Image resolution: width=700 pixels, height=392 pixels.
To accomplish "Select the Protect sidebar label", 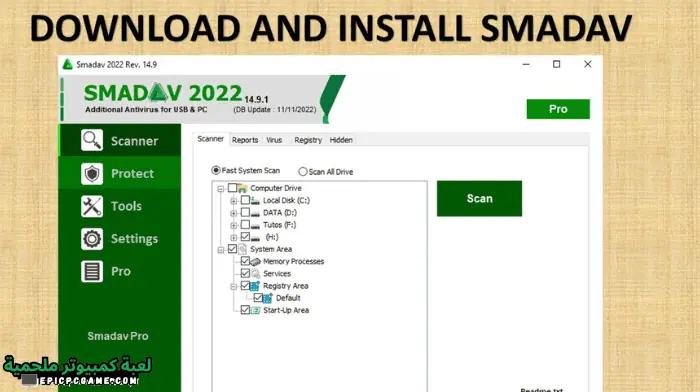I will click(133, 174).
